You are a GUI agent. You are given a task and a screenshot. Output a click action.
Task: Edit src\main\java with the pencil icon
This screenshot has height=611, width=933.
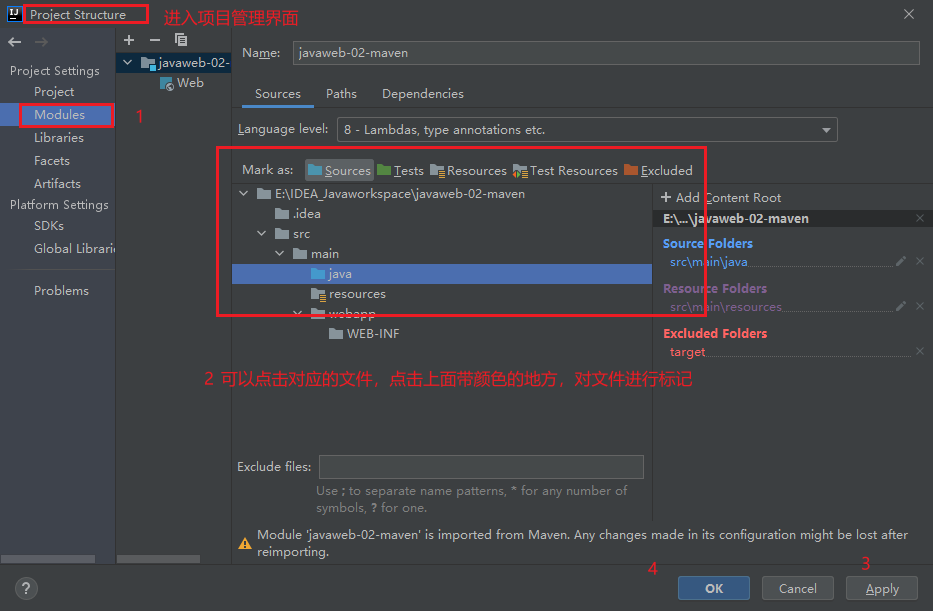(x=903, y=261)
